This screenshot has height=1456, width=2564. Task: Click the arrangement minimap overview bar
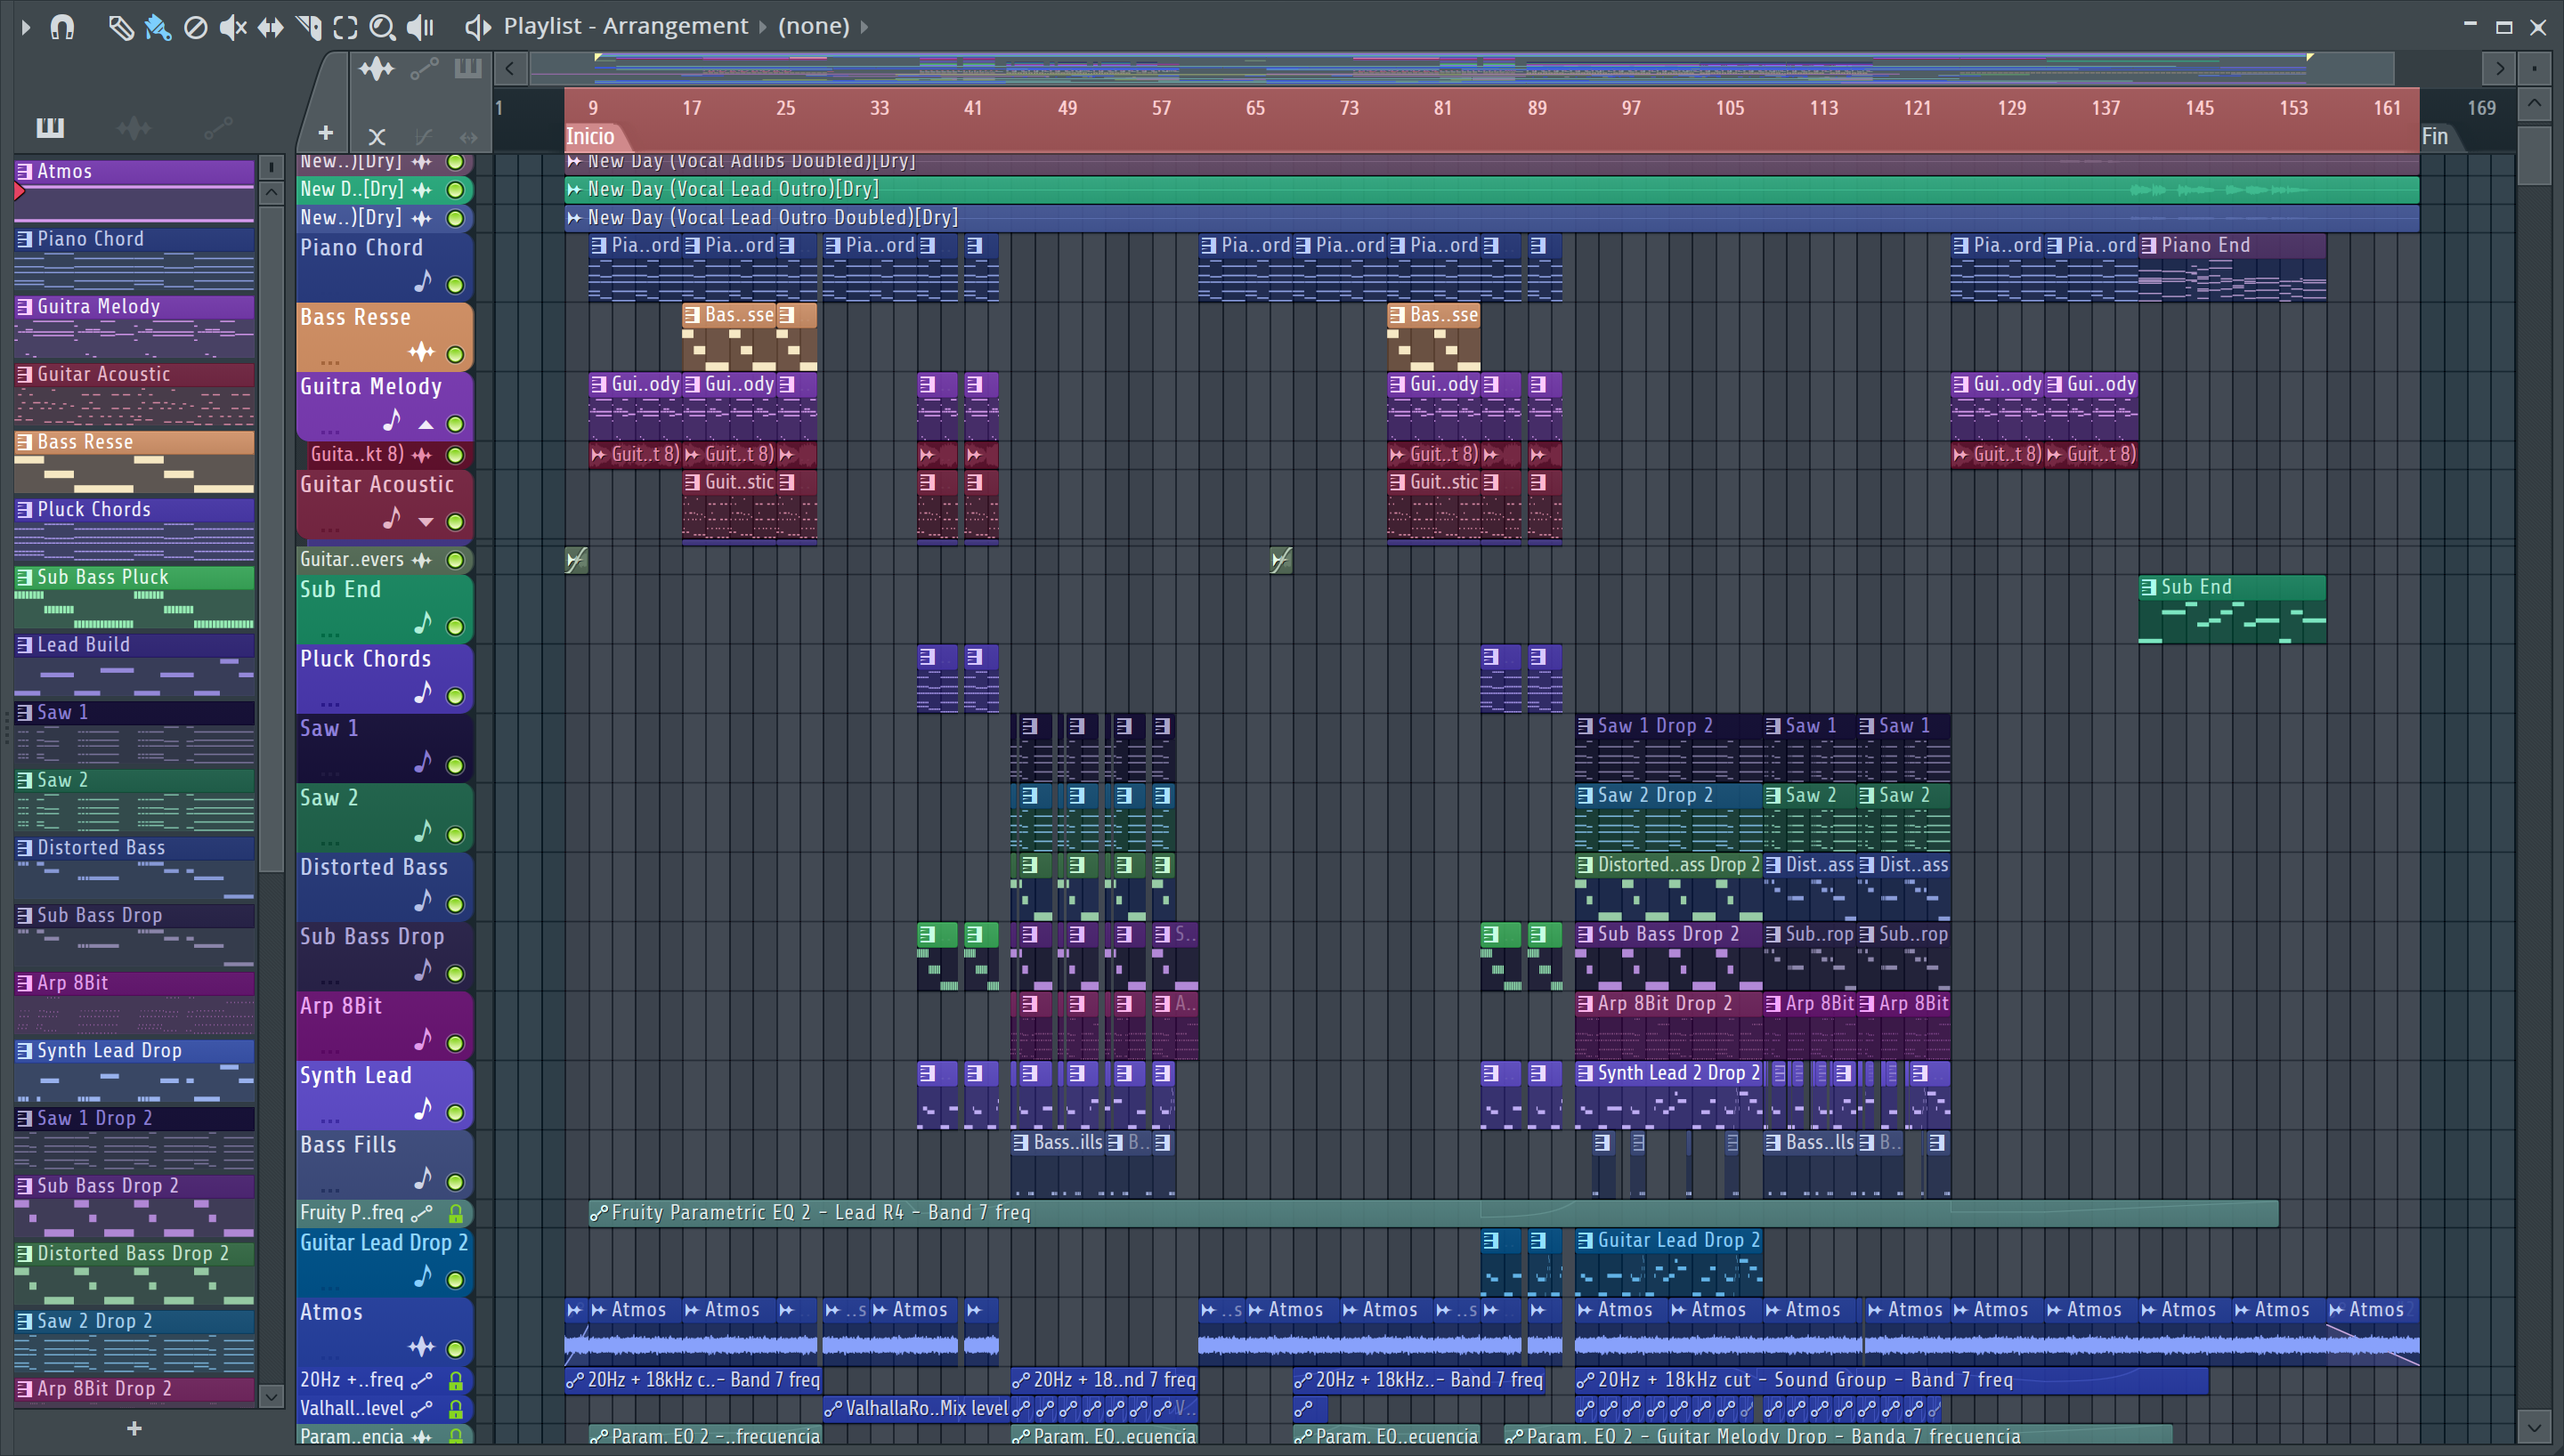[1462, 69]
